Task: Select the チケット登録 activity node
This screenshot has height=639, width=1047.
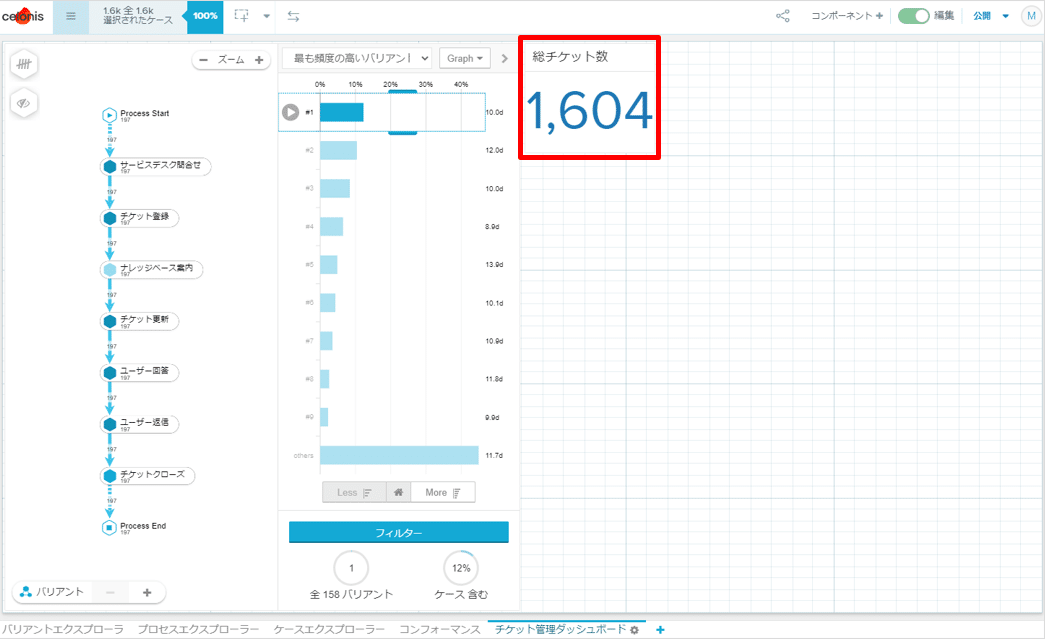Action: pyautogui.click(x=140, y=218)
